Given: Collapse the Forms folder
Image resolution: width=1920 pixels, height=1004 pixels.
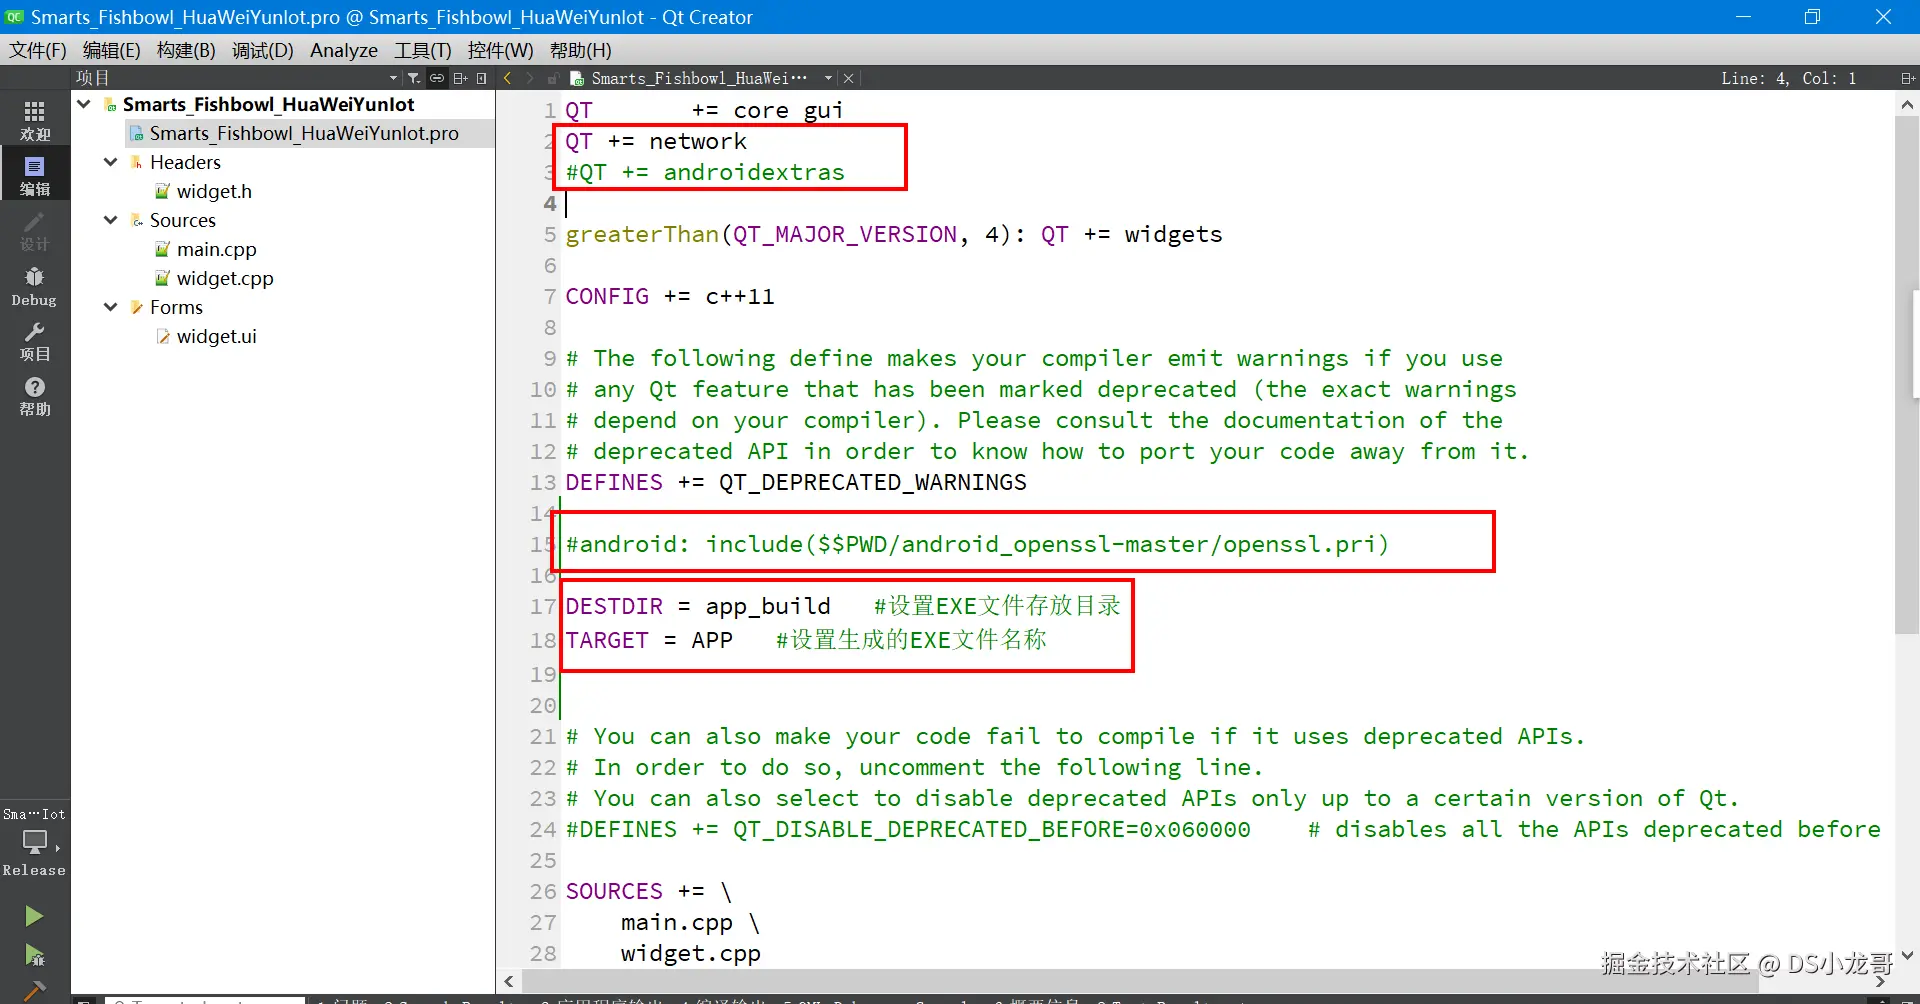Looking at the screenshot, I should (x=110, y=307).
